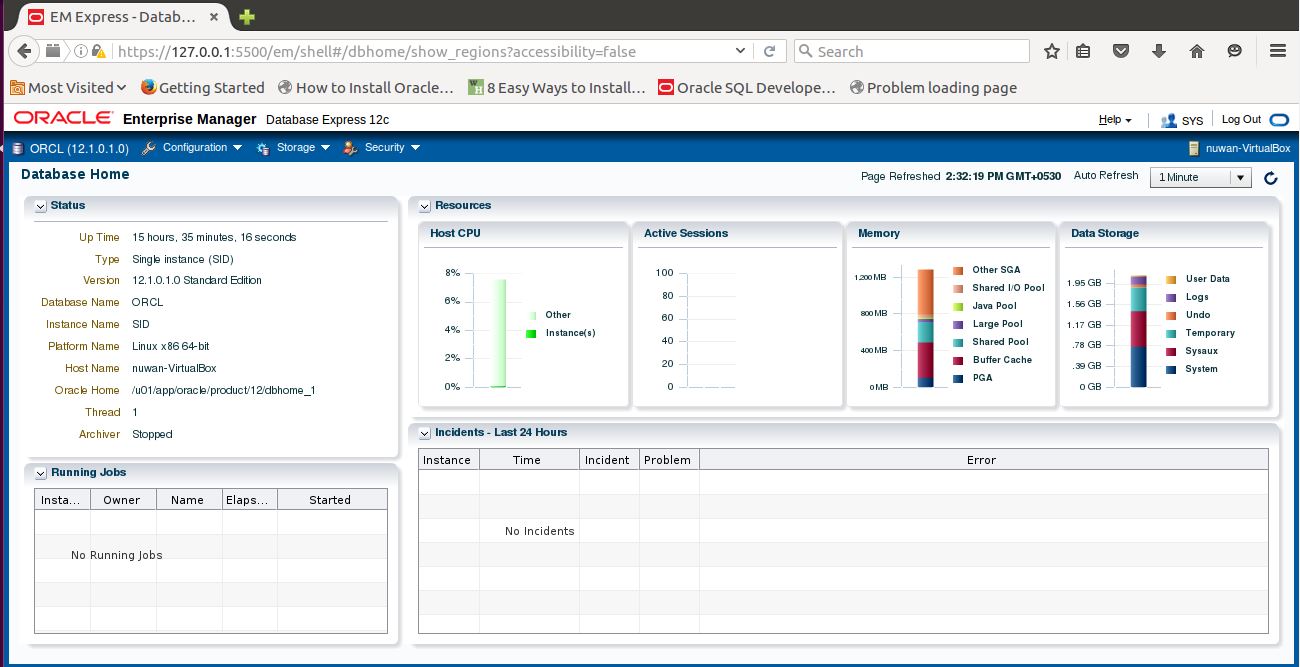The image size is (1300, 667).
Task: Open 8 Easy Ways to Install bookmark
Action: (x=557, y=88)
